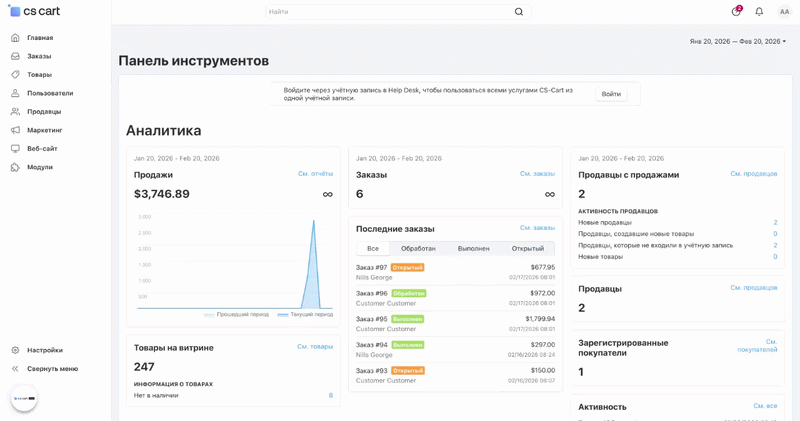Click the search magnifier icon
This screenshot has width=800, height=421.
518,12
